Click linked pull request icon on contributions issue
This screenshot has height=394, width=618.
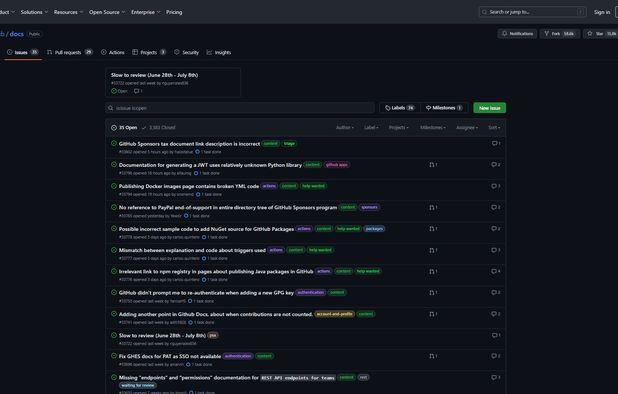tap(433, 314)
